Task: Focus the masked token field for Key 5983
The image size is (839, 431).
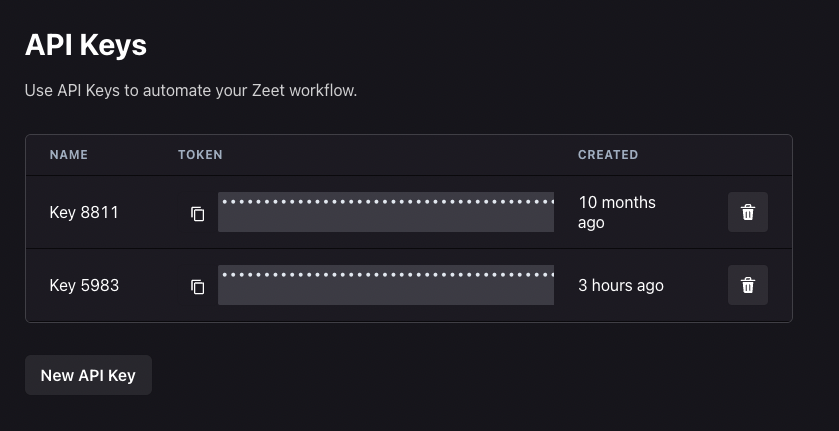Action: (x=386, y=285)
